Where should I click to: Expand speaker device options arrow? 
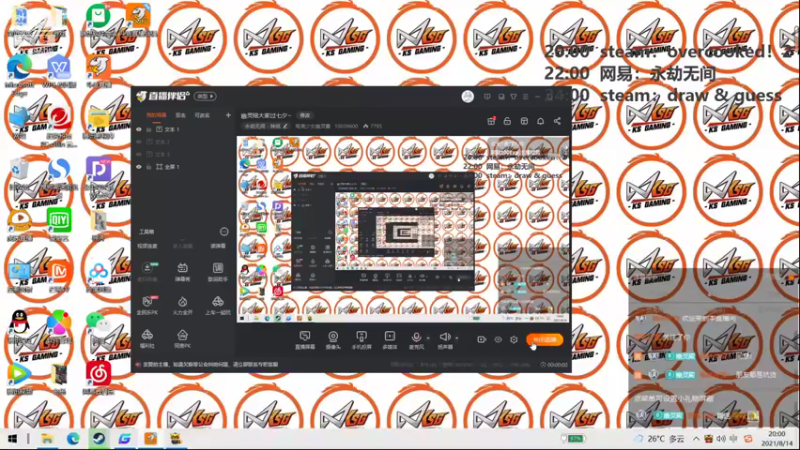pos(457,338)
